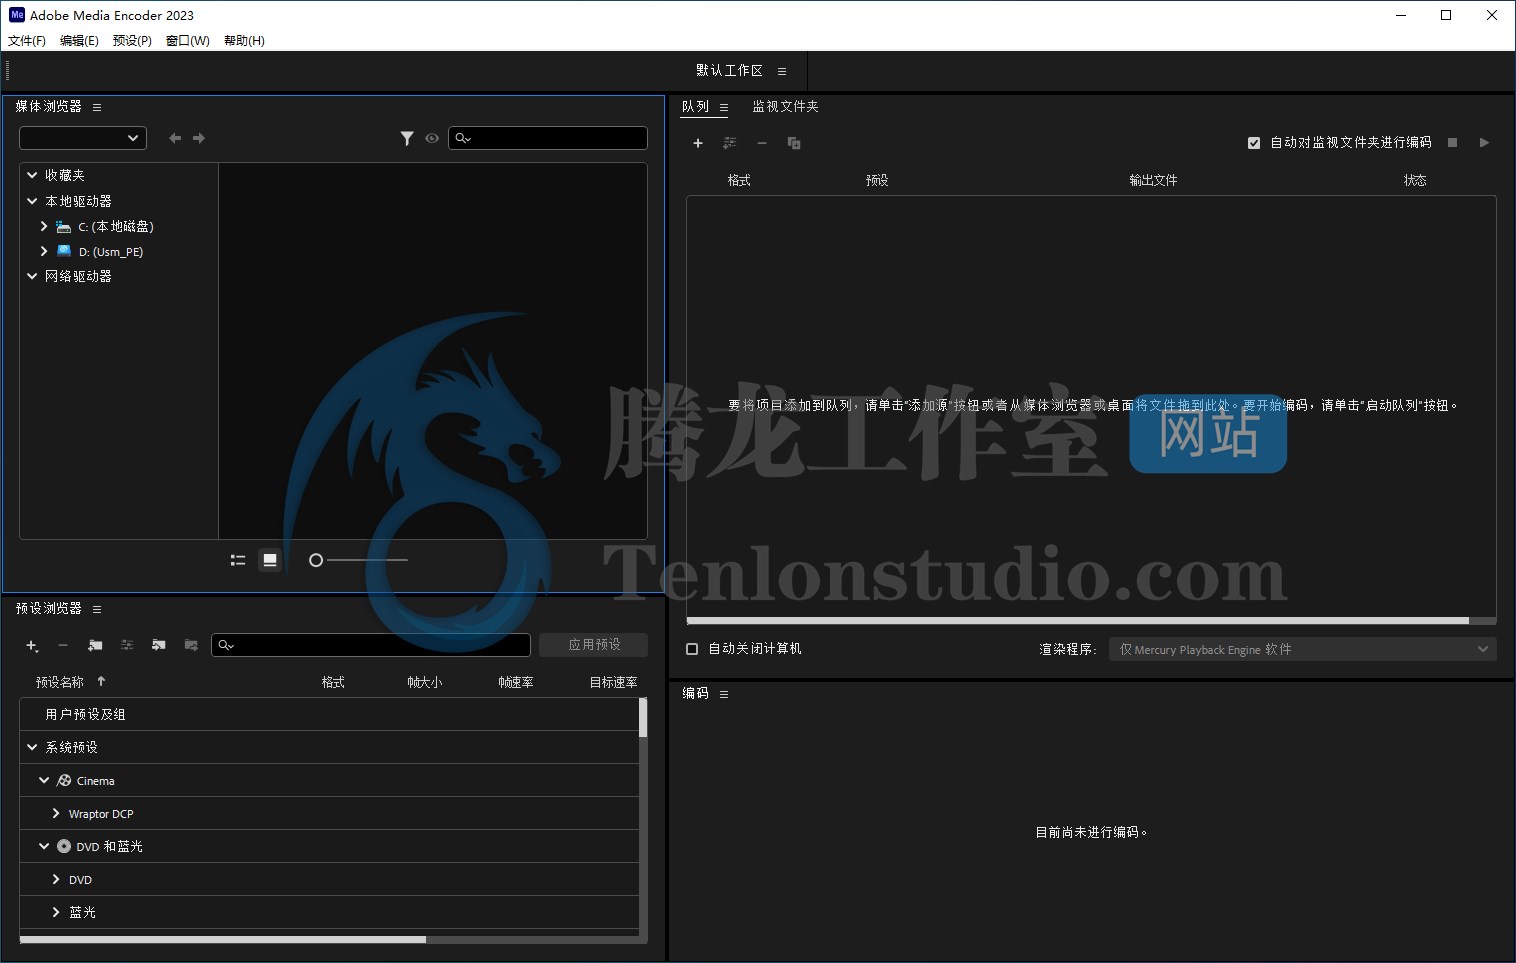
Task: Collapse the network drives (网络驱动器) node
Action: 32,276
